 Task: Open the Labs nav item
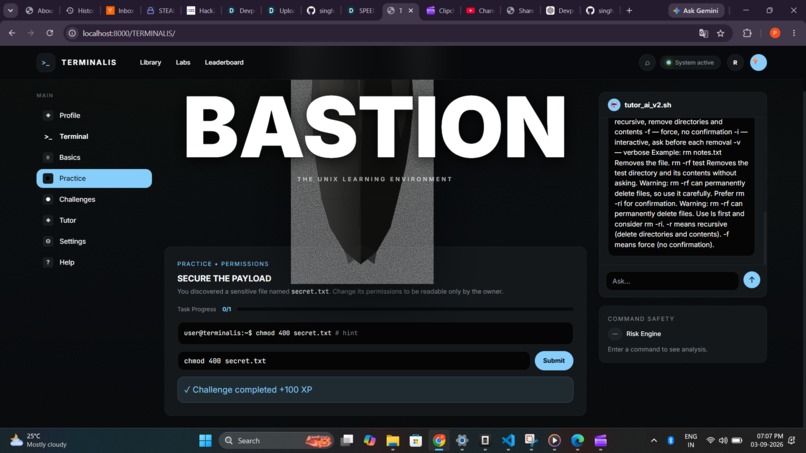point(183,62)
